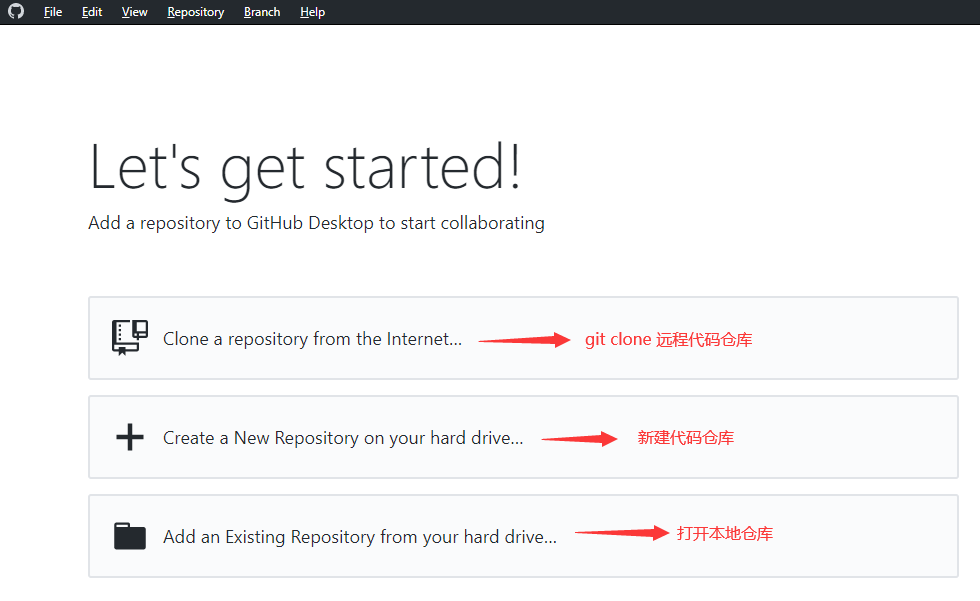Open the View menu
The height and width of the screenshot is (601, 980).
(x=134, y=12)
